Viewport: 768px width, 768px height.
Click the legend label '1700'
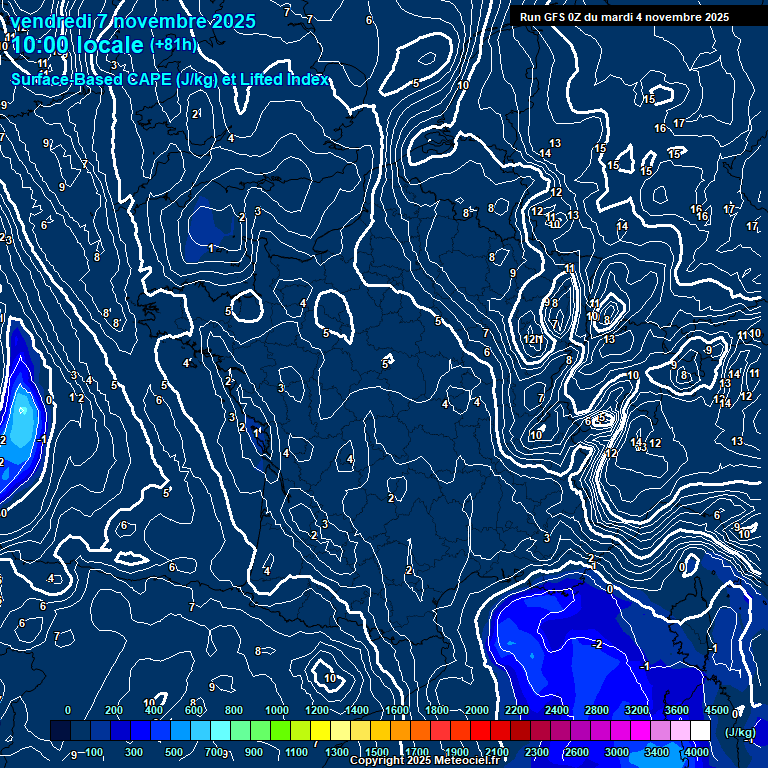[417, 752]
